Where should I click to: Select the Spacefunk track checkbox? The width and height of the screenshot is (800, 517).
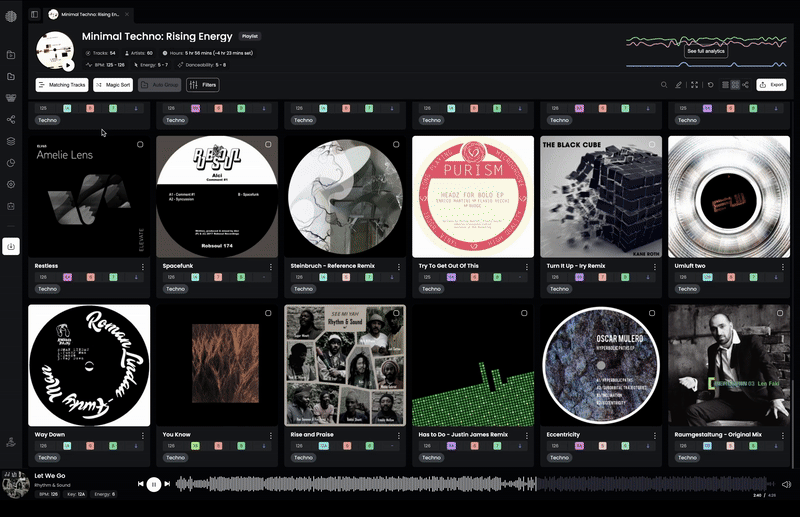coord(268,144)
